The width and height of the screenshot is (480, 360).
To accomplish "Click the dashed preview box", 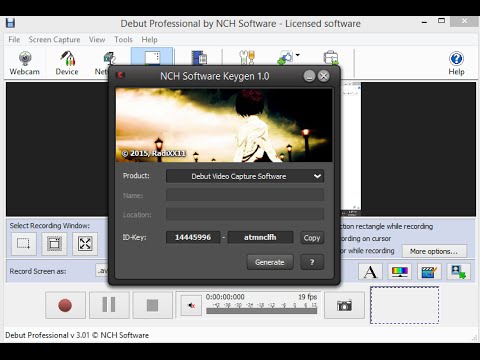I will coord(404,305).
